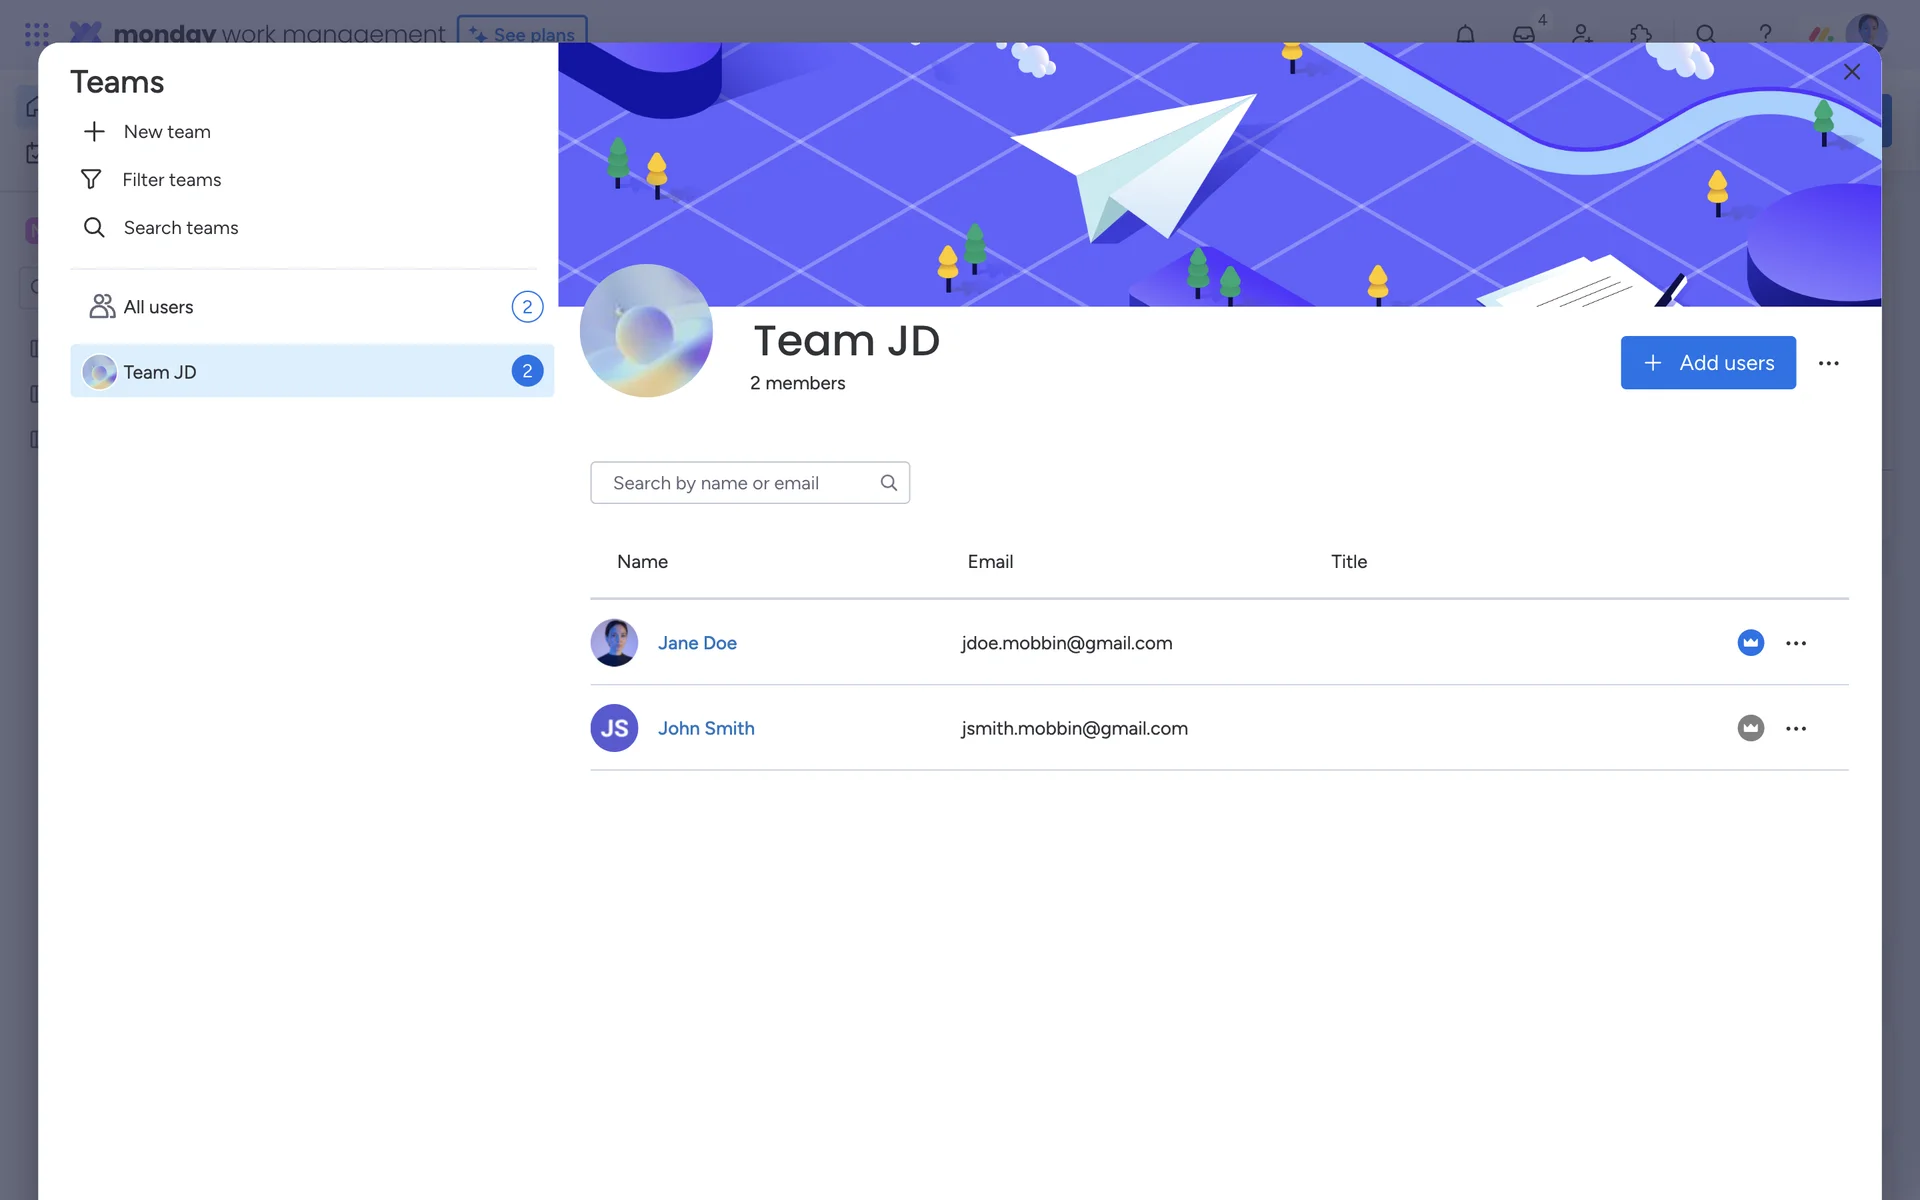The width and height of the screenshot is (1920, 1200).
Task: Click the Add users button
Action: pos(1707,363)
